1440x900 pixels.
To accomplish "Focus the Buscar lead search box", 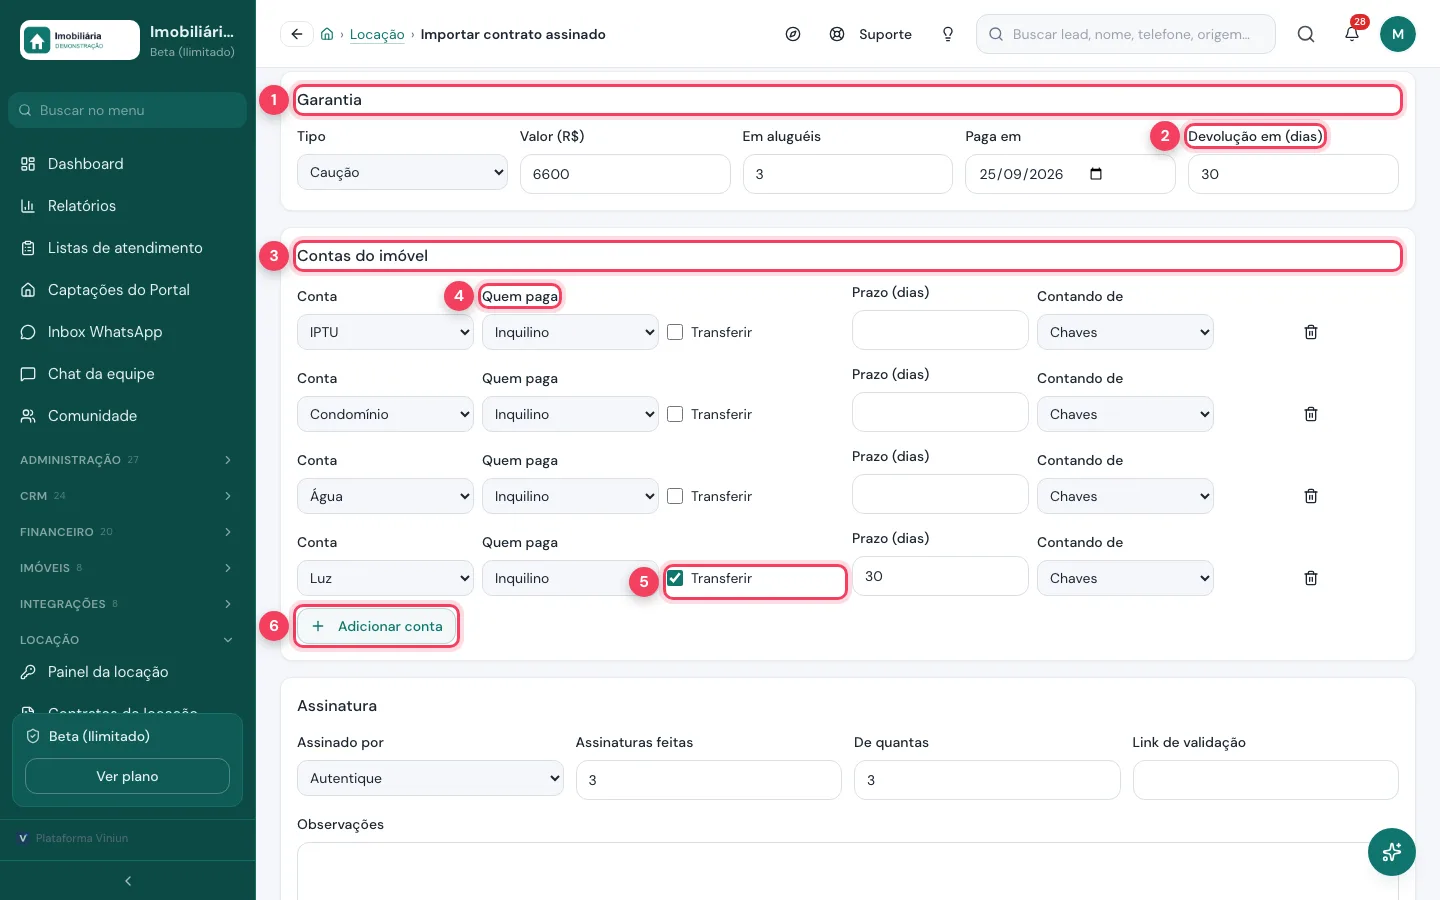I will pyautogui.click(x=1126, y=34).
